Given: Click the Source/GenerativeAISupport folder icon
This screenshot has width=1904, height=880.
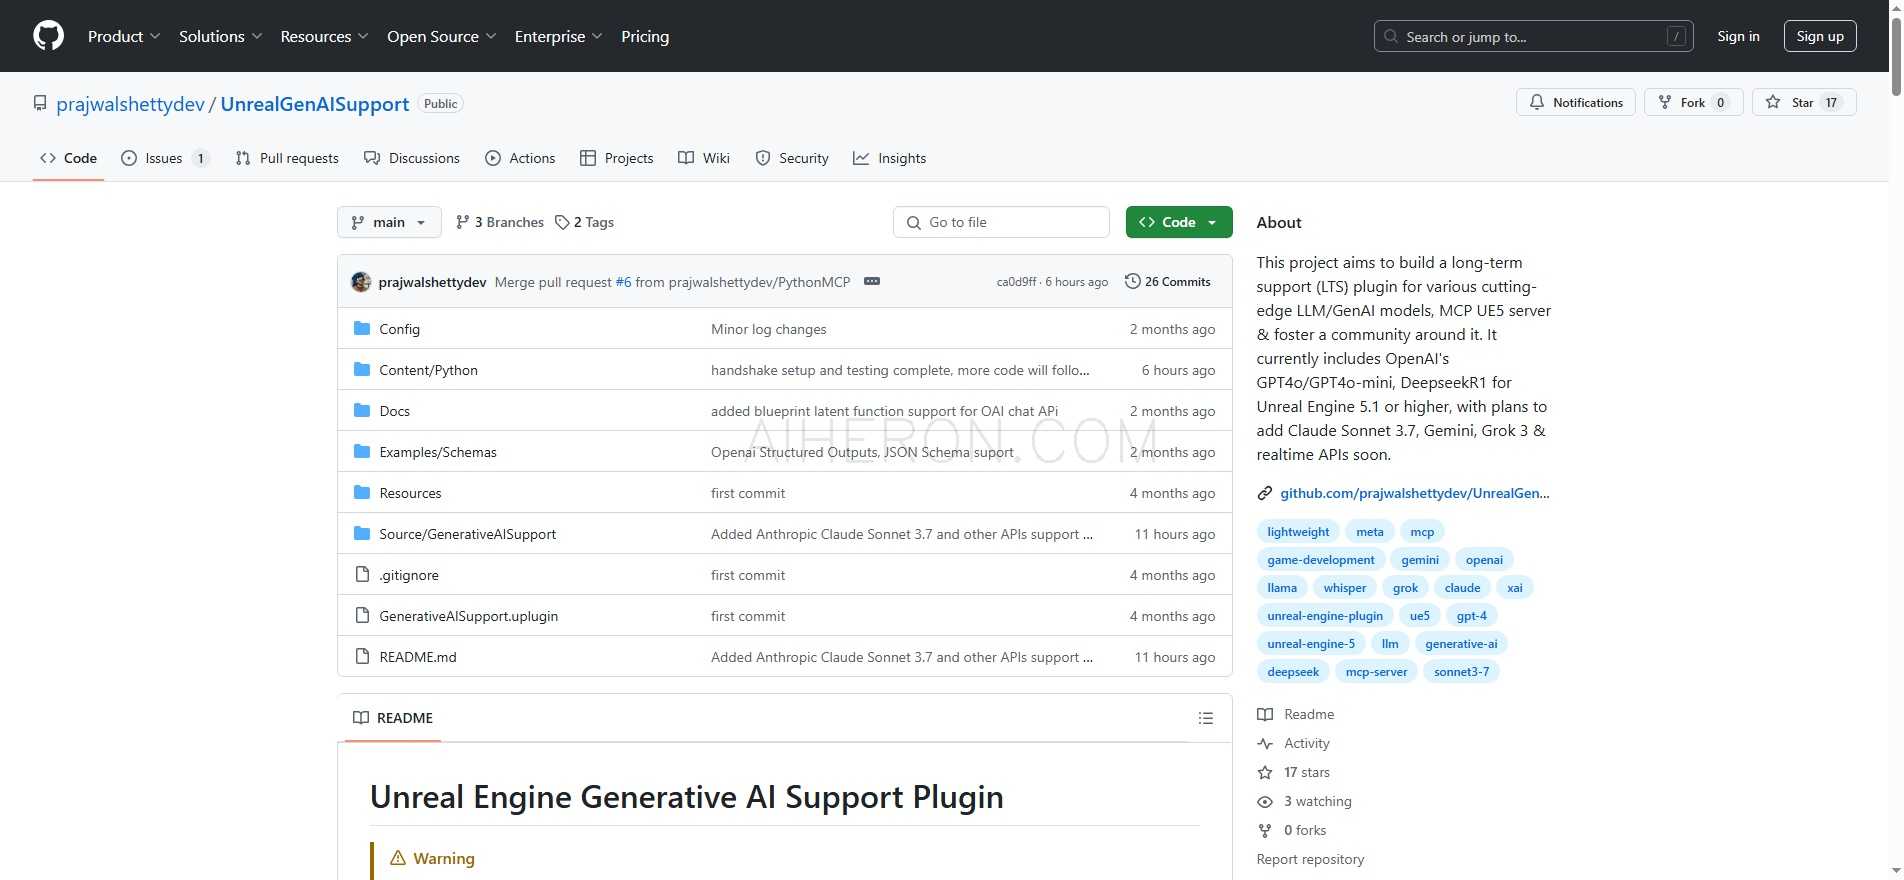Looking at the screenshot, I should (362, 534).
